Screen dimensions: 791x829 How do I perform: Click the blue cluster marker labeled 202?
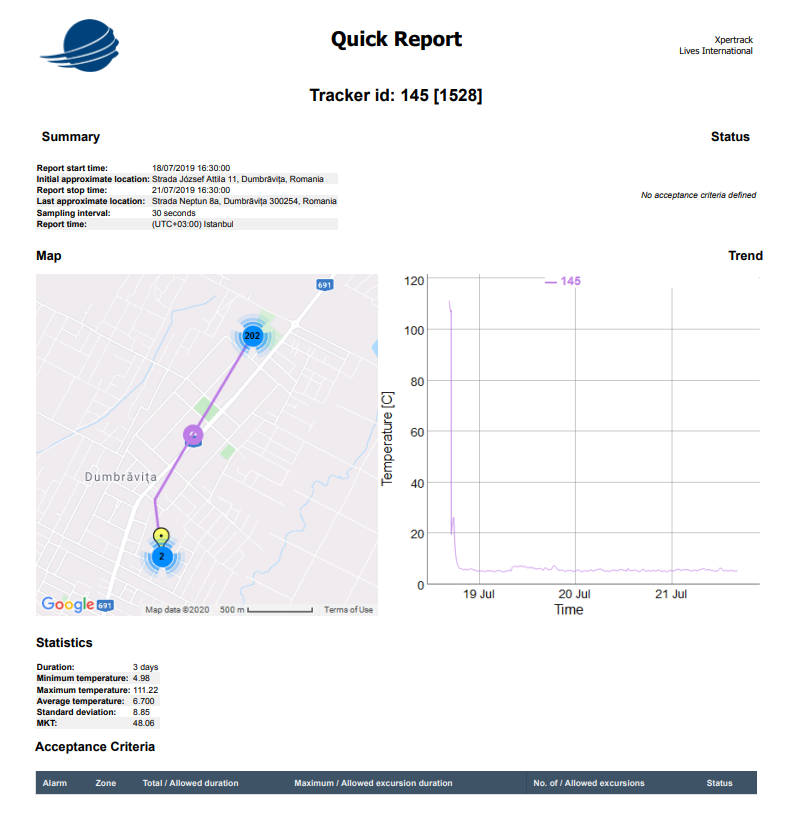tap(252, 336)
